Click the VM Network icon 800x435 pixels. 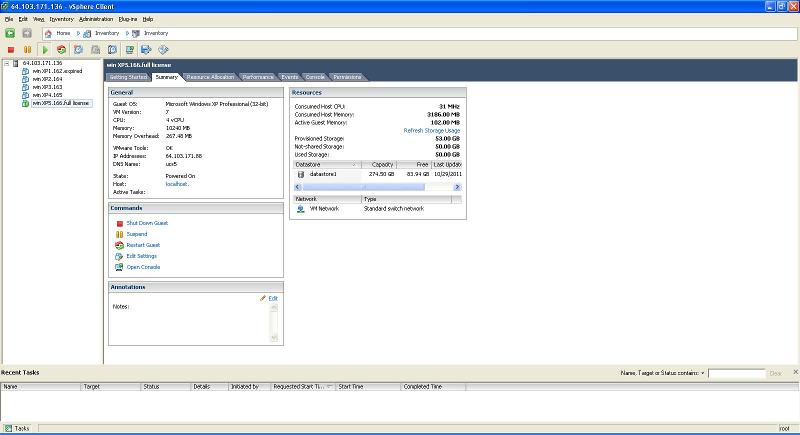coord(301,209)
